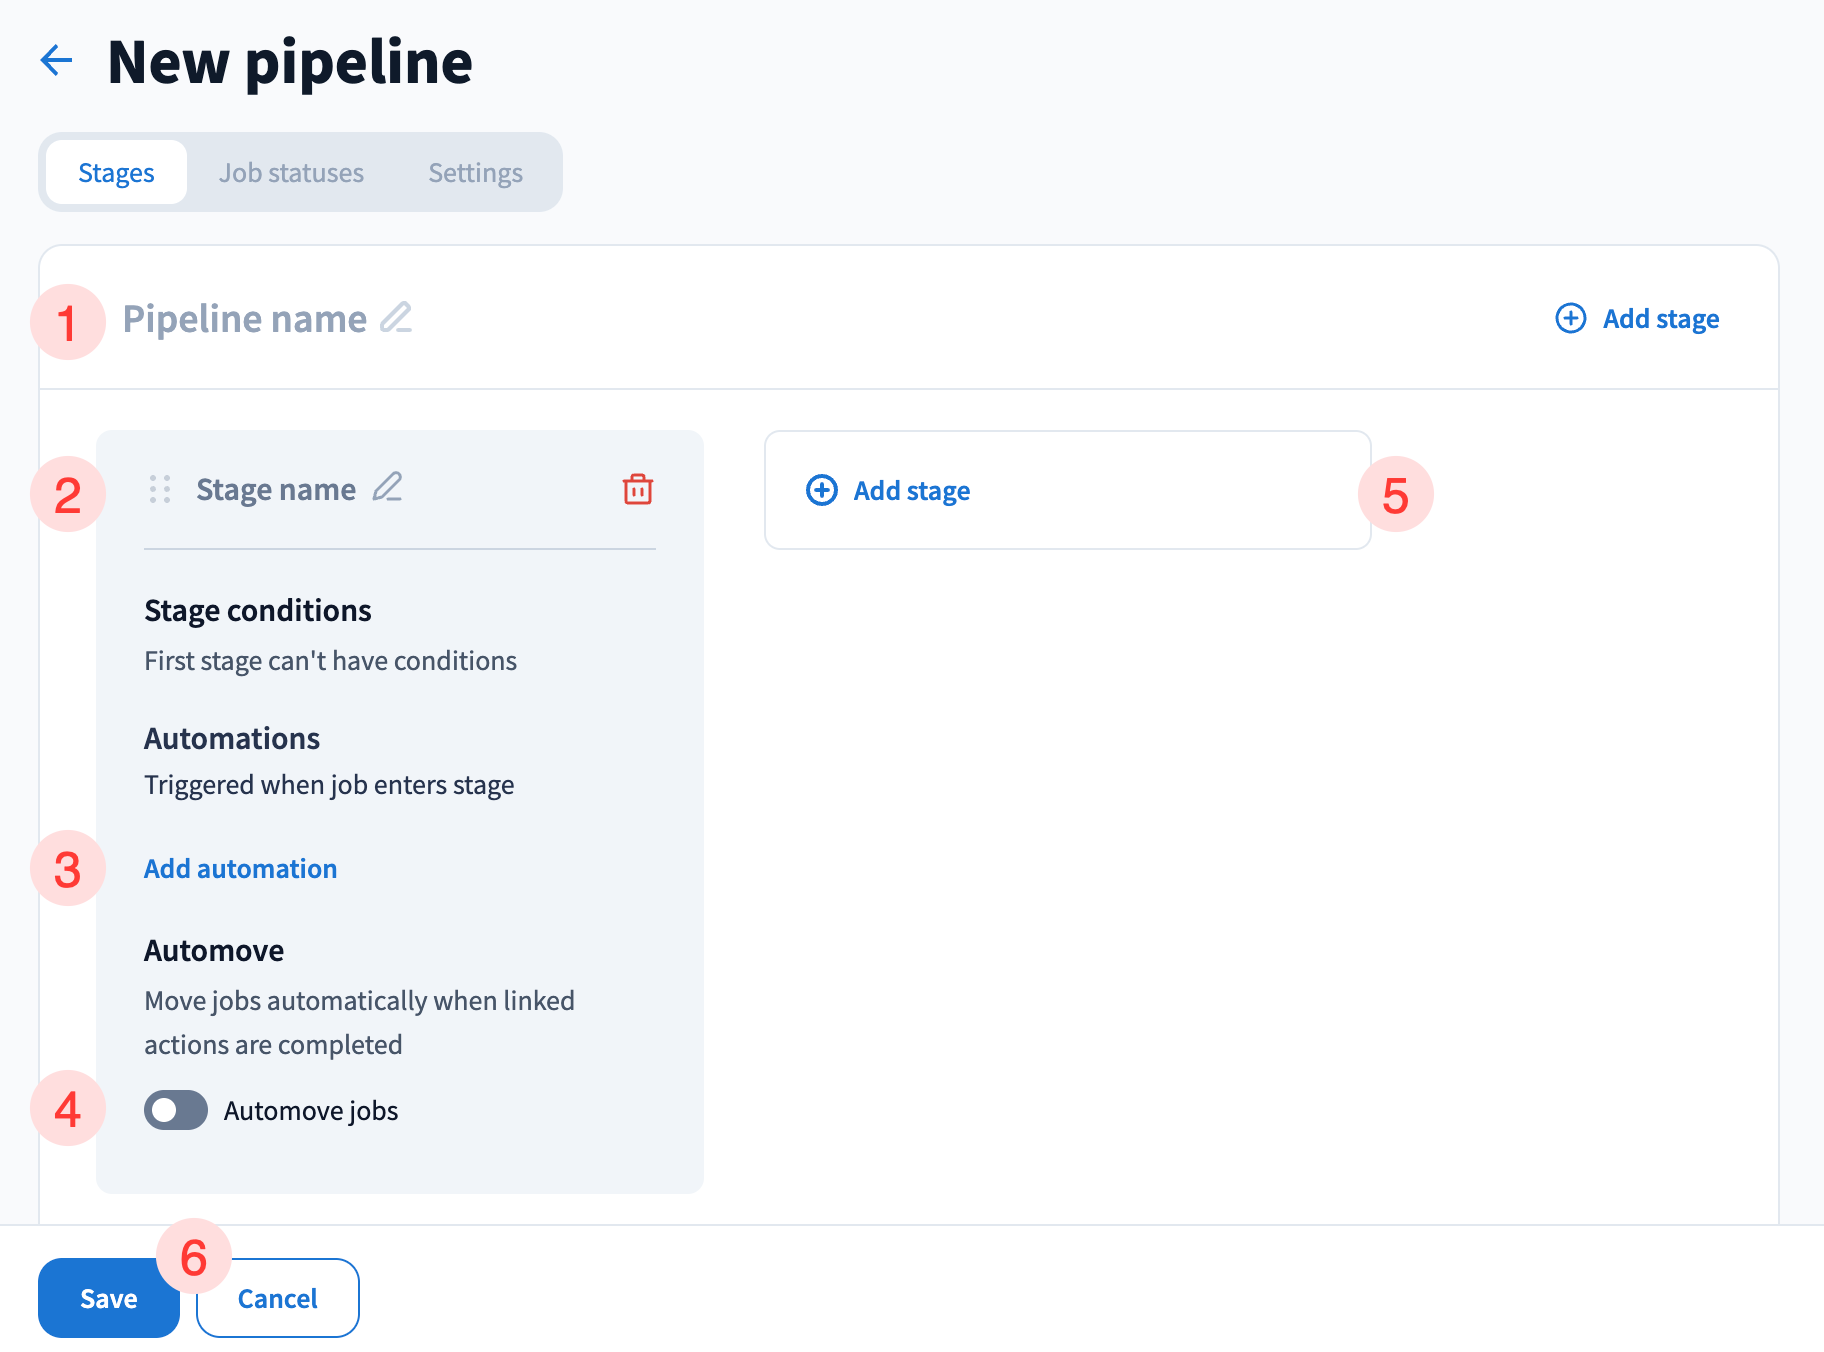The width and height of the screenshot is (1824, 1352).
Task: Click the pencil icon next to Stage name
Action: (387, 488)
